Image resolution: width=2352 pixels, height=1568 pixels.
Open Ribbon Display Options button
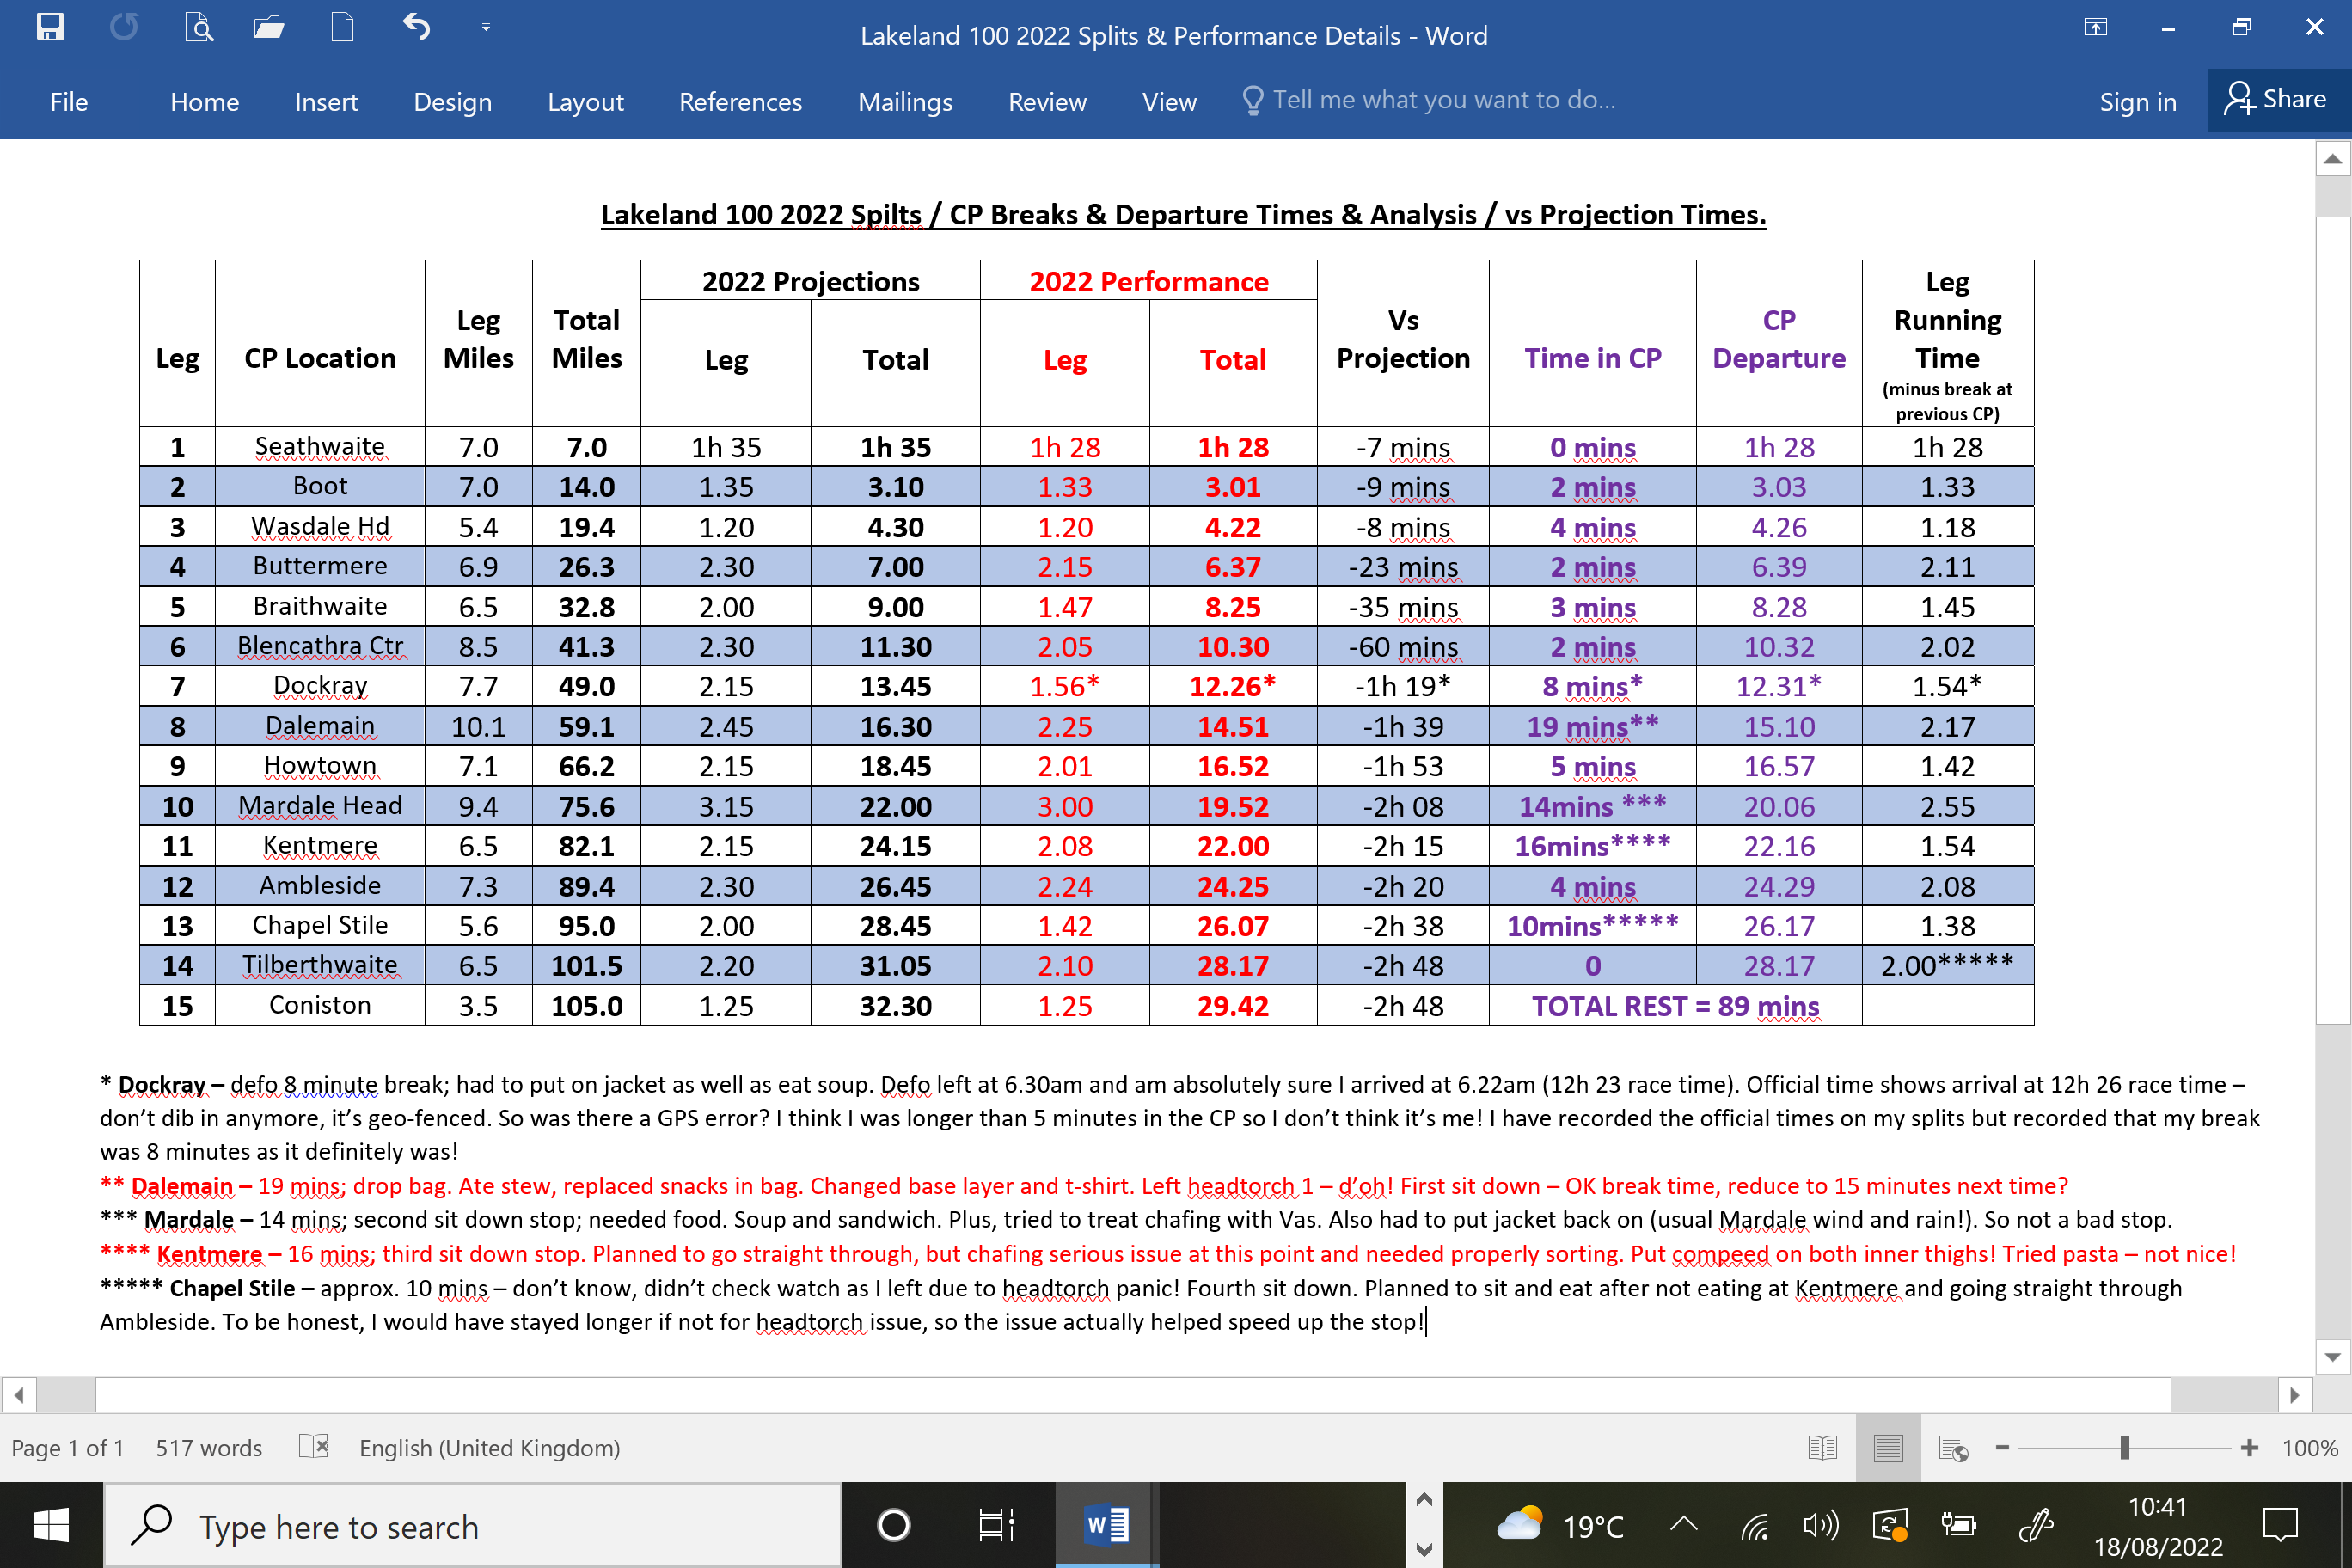[2095, 27]
